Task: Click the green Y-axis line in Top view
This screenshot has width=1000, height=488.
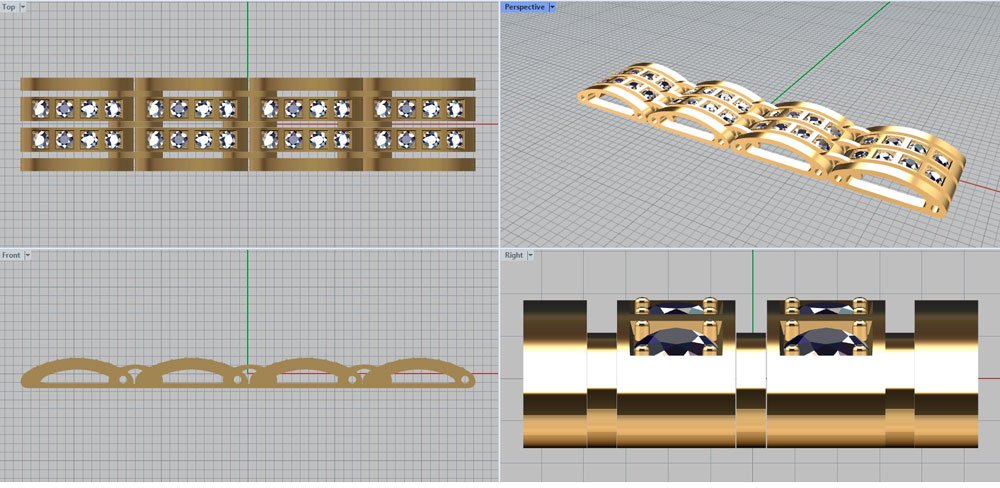Action: coord(248,40)
